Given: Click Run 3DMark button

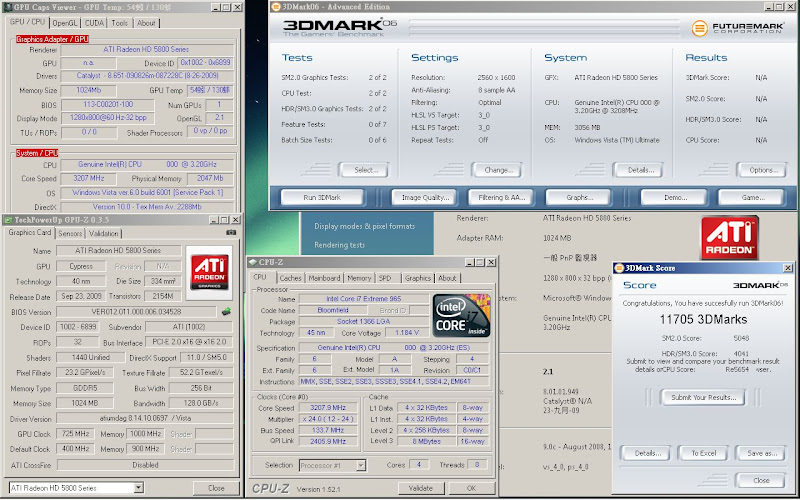Looking at the screenshot, I should click(x=322, y=197).
